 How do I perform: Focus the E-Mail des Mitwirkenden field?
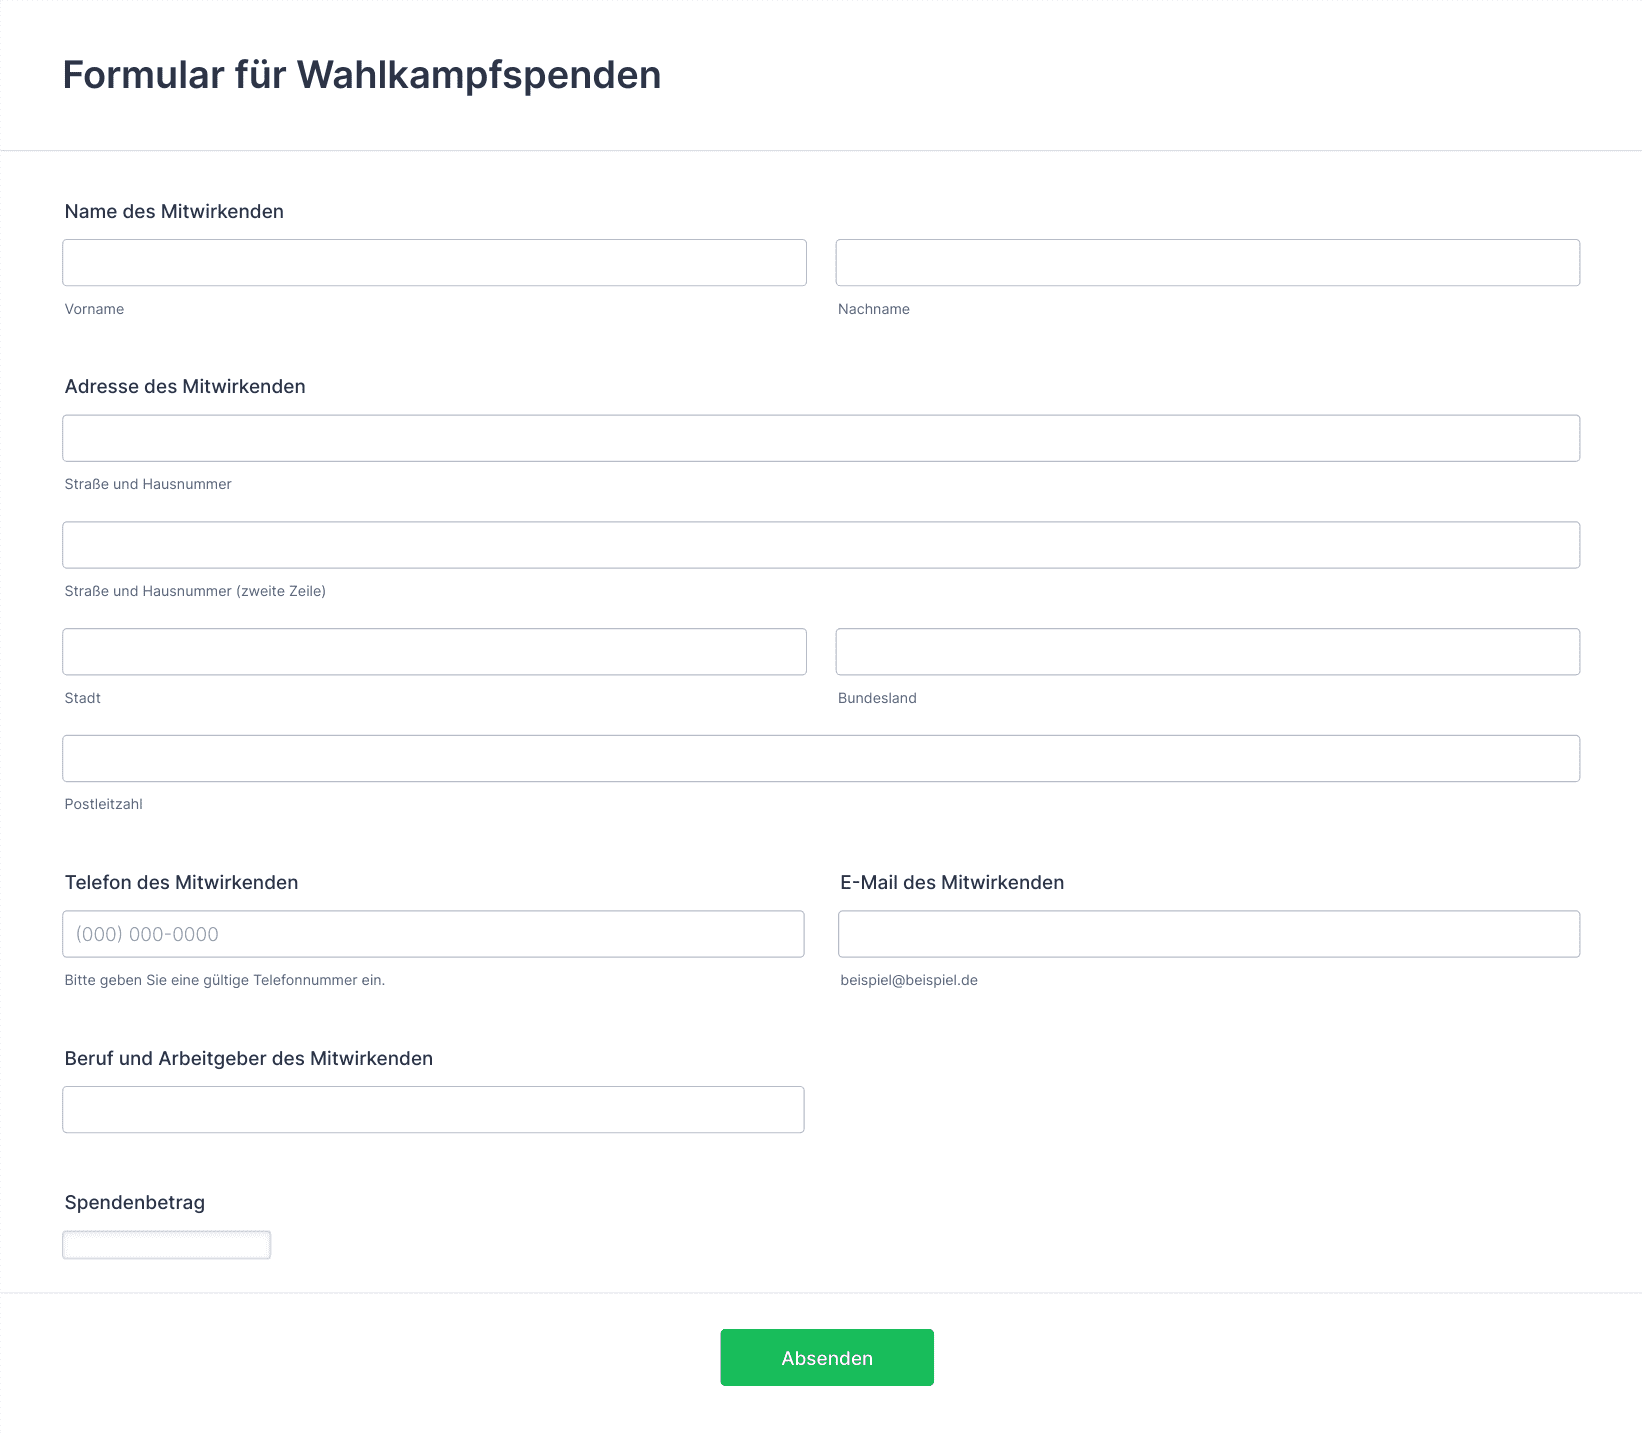1209,934
